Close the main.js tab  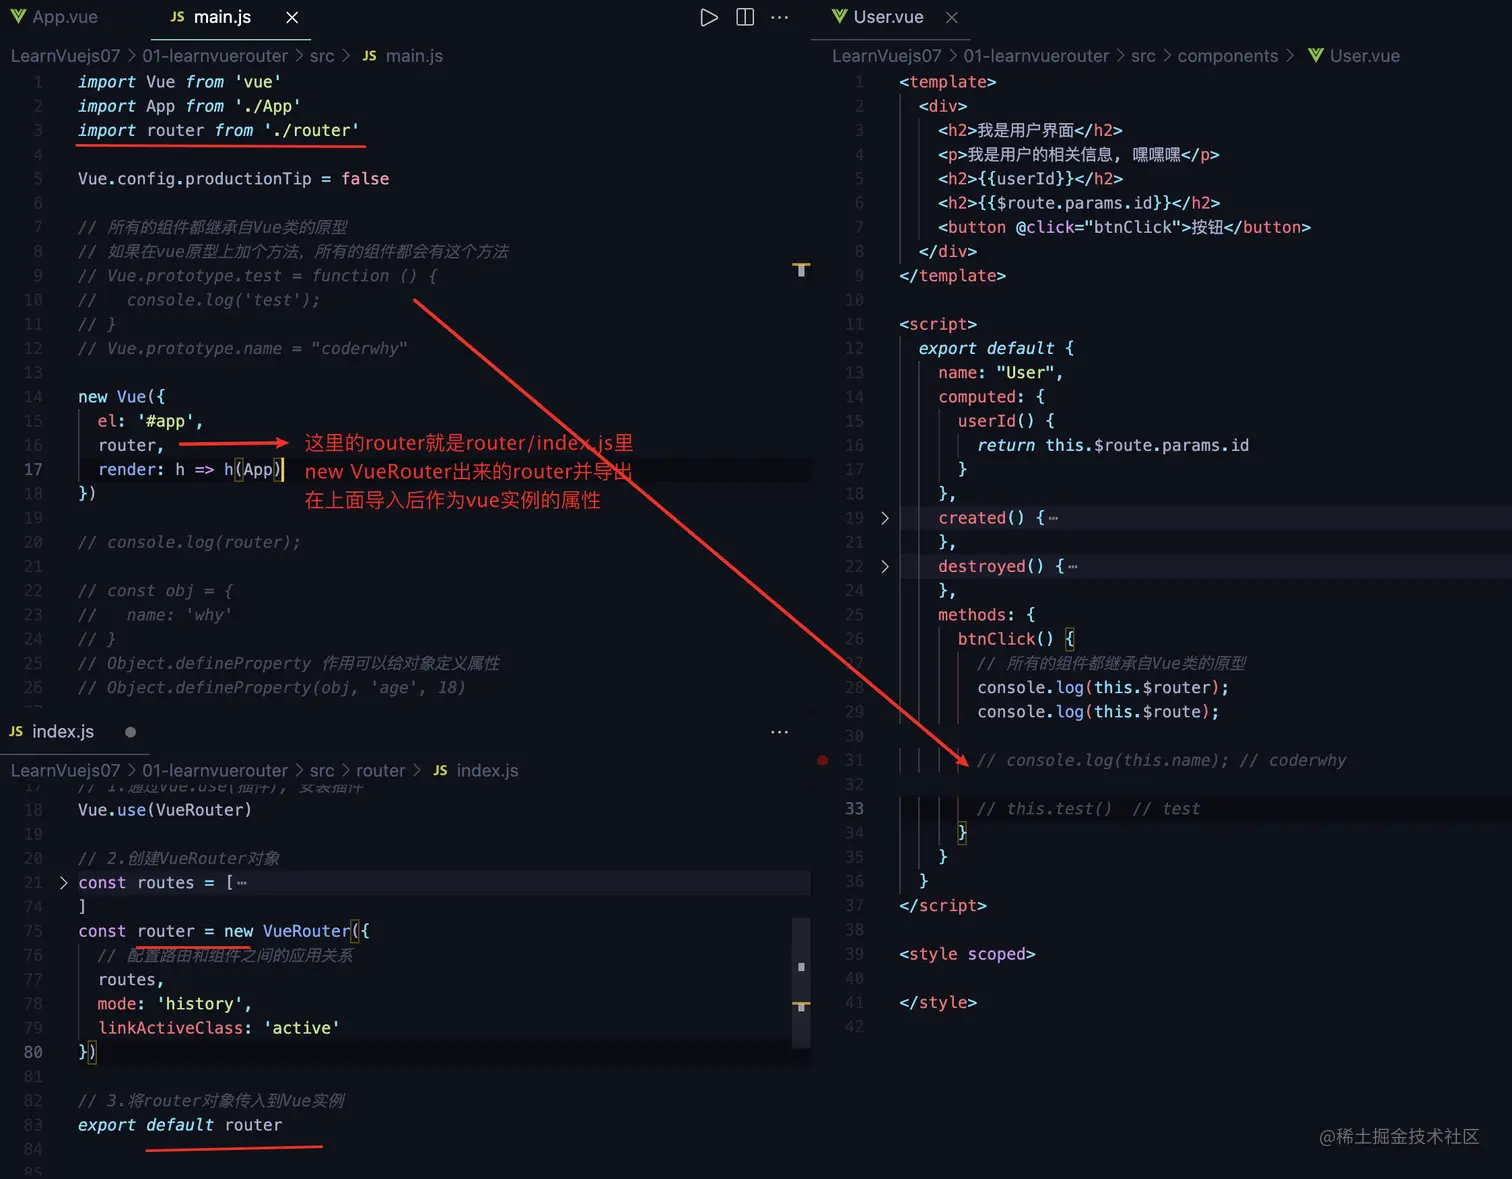click(292, 17)
